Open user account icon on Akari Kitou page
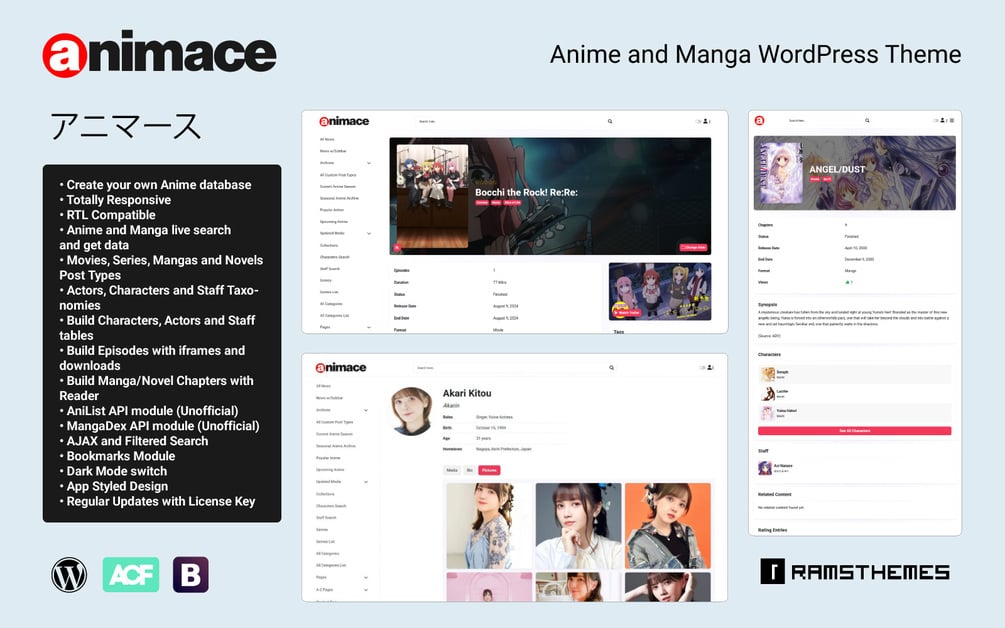 (710, 367)
